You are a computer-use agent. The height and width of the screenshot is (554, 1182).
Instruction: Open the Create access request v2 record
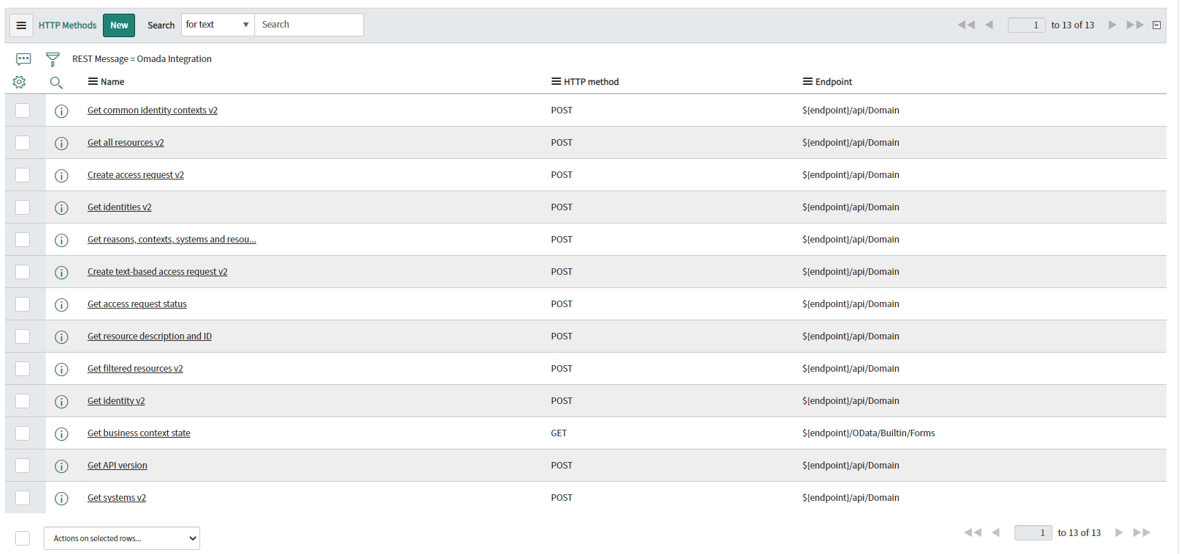[136, 175]
